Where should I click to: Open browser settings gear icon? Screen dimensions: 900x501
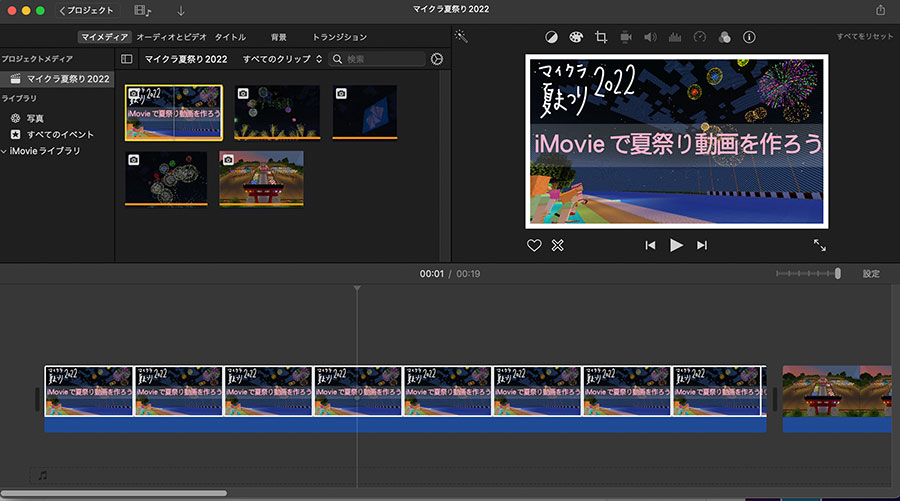tap(437, 59)
